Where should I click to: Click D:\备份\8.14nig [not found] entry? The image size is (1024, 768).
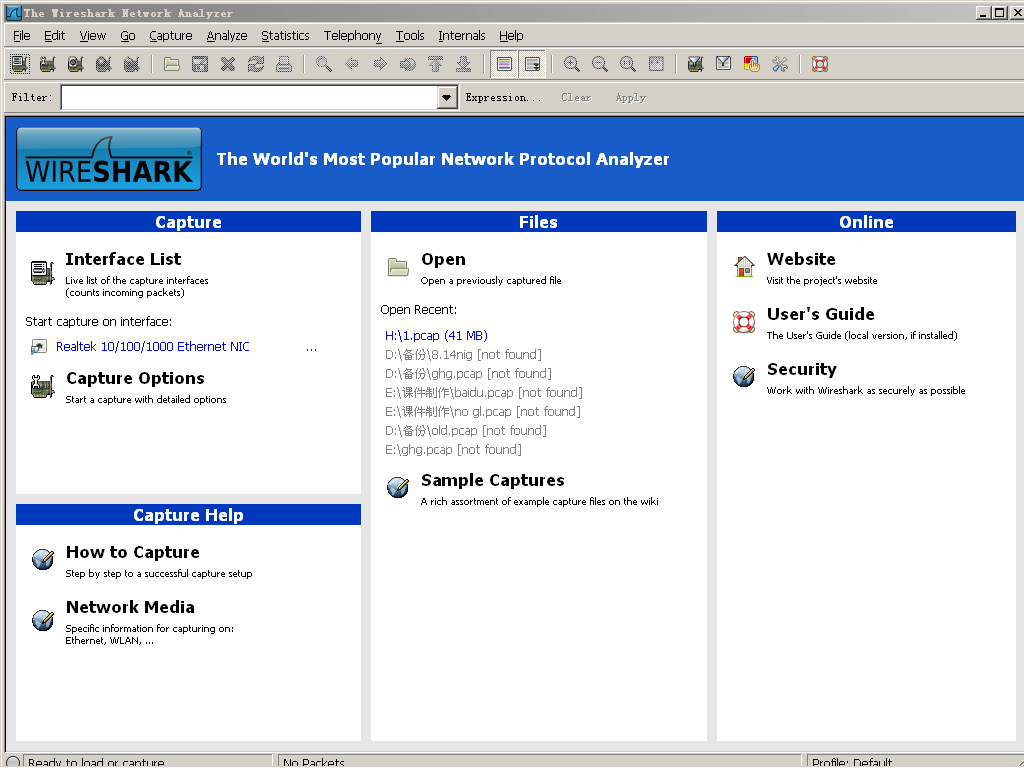(463, 355)
